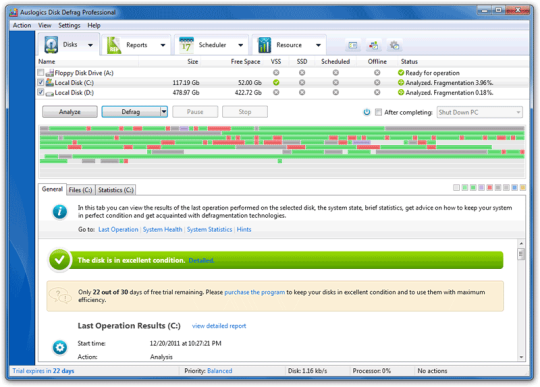The height and width of the screenshot is (387, 540).
Task: Click the blue legend color swatch
Action: pyautogui.click(x=514, y=188)
